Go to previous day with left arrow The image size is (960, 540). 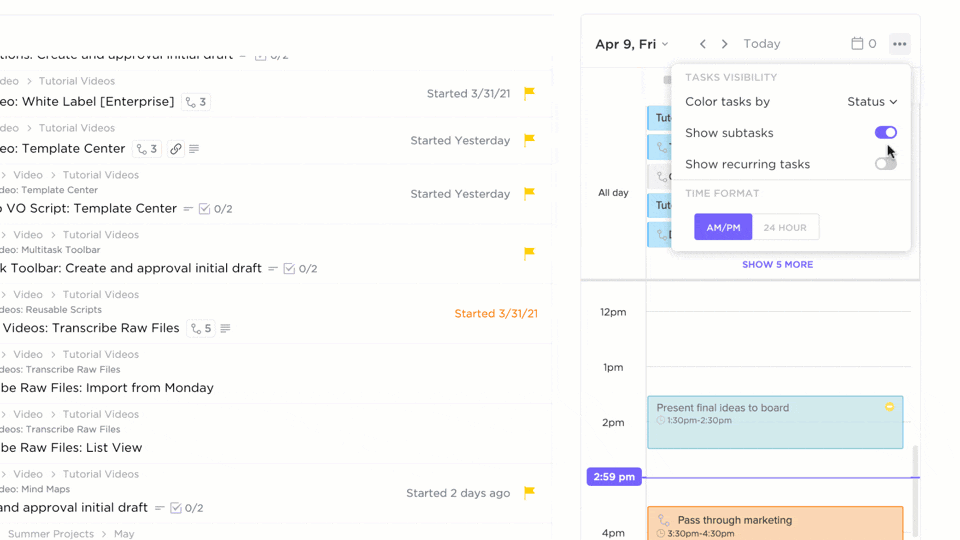(x=703, y=44)
